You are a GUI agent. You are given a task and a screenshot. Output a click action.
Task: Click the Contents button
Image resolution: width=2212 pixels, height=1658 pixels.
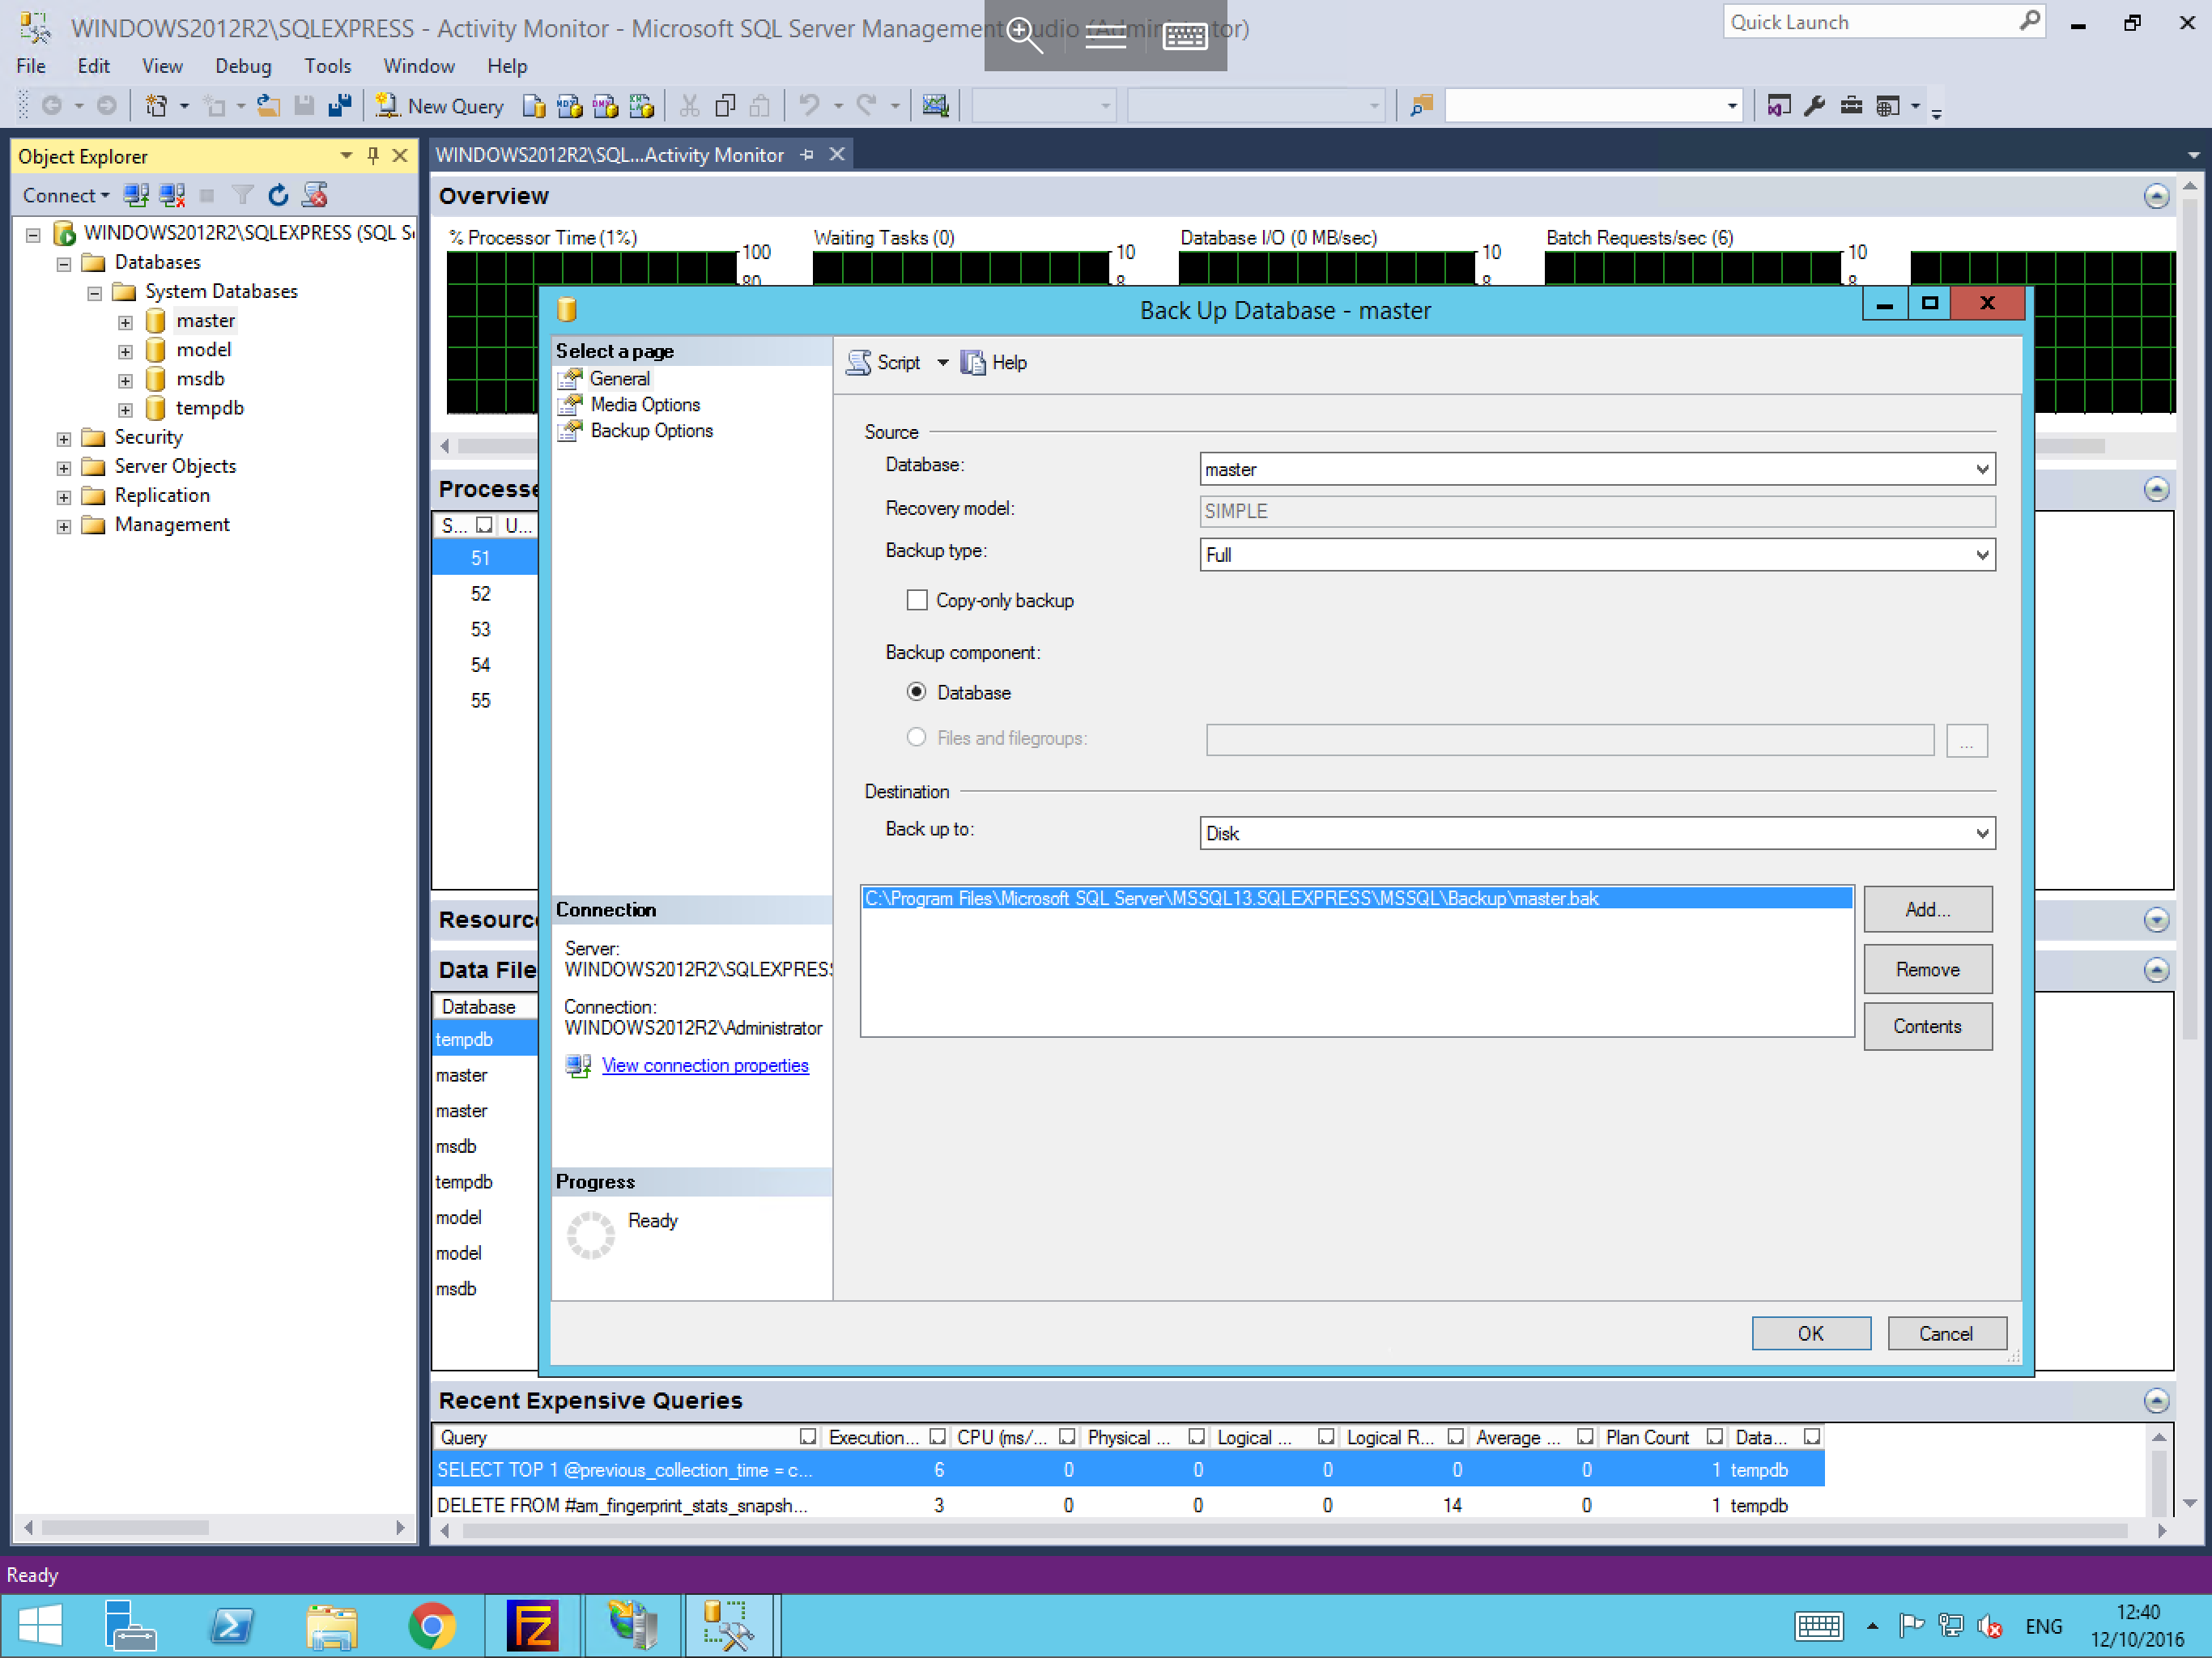1928,1027
